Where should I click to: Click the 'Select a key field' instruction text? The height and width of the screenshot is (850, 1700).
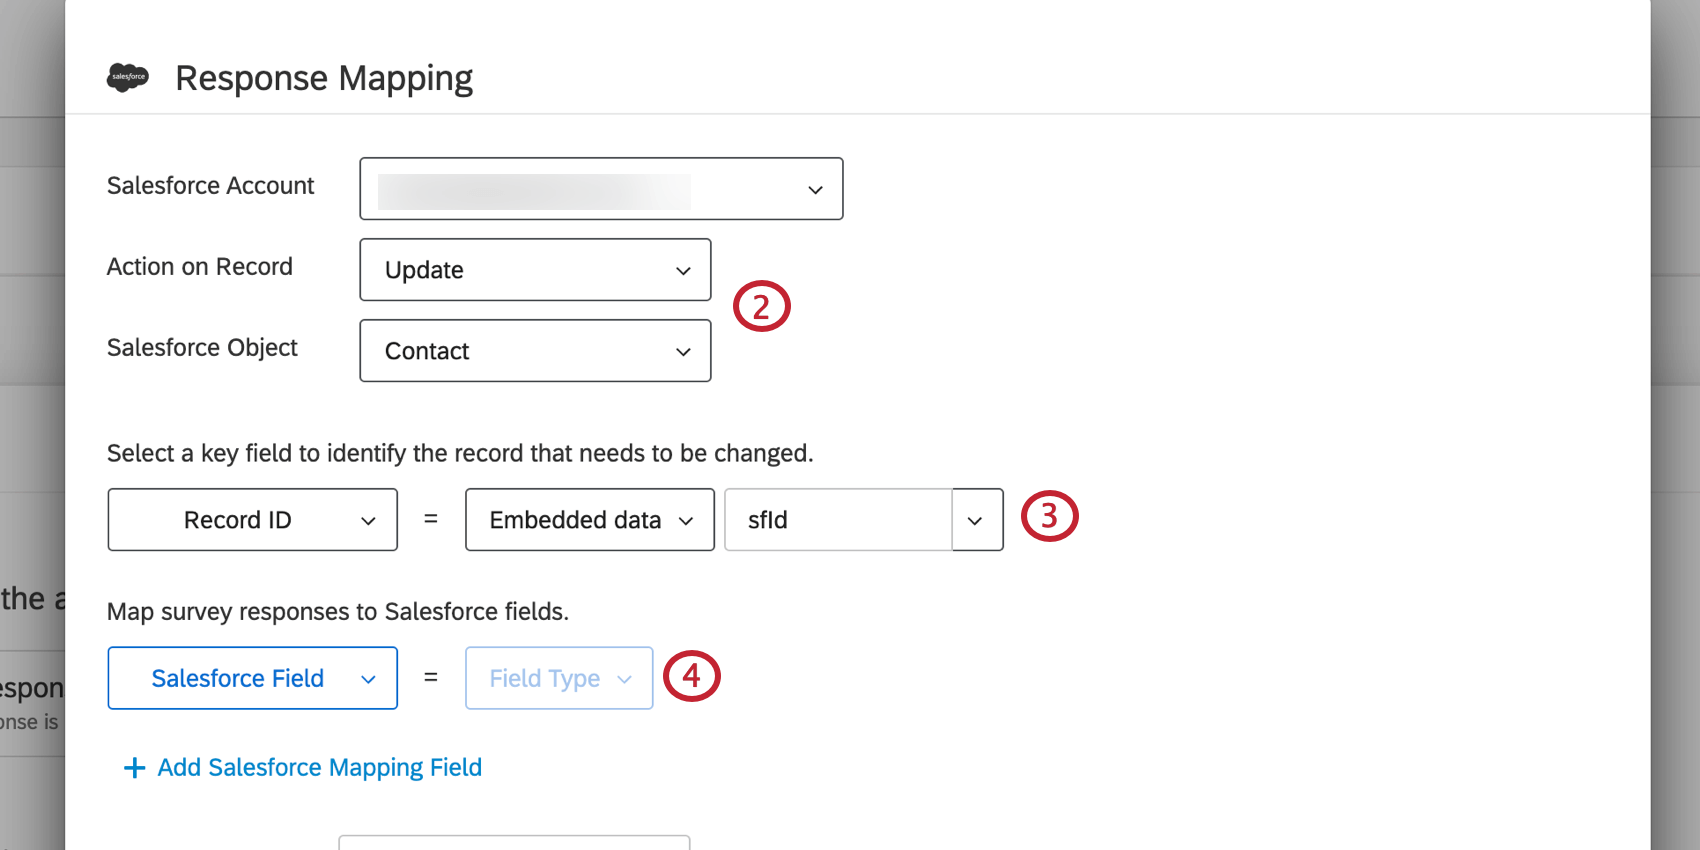460,454
